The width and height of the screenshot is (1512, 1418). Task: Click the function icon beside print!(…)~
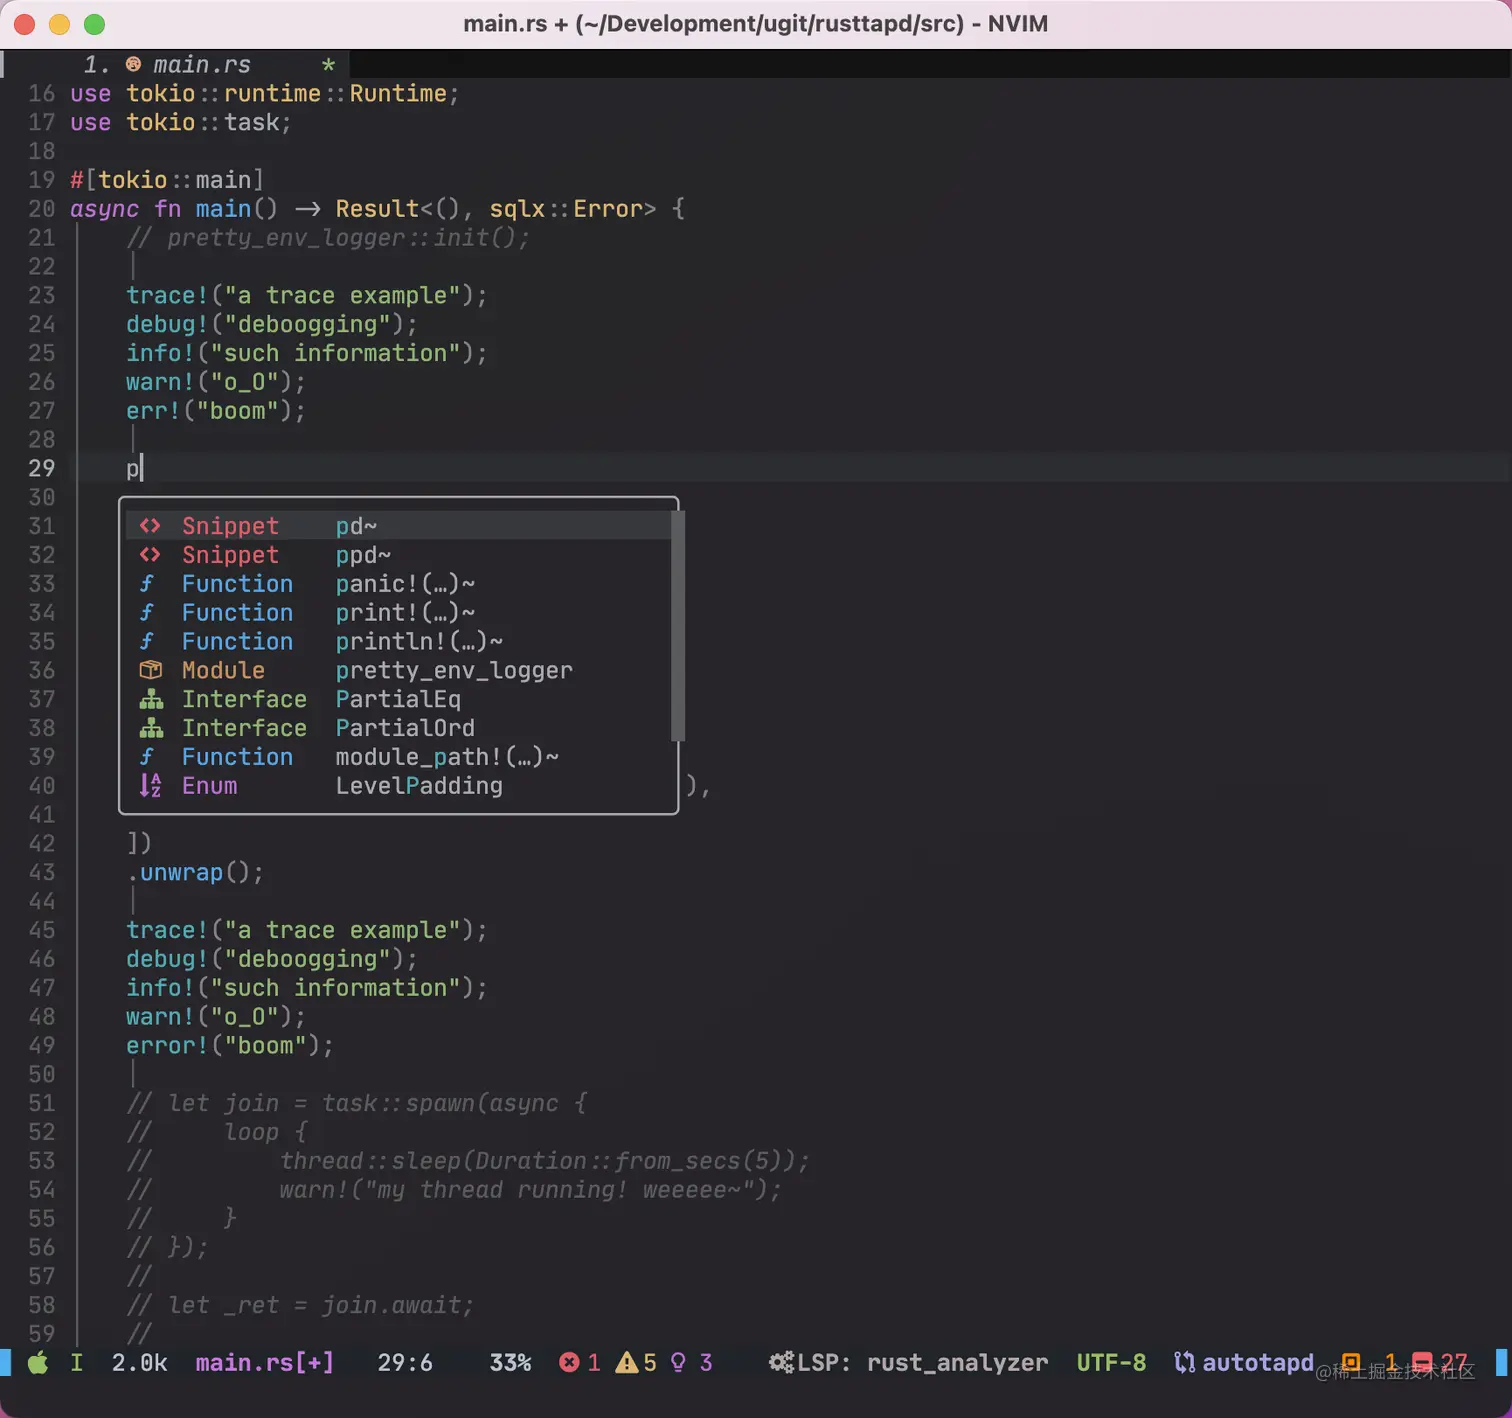pos(147,613)
